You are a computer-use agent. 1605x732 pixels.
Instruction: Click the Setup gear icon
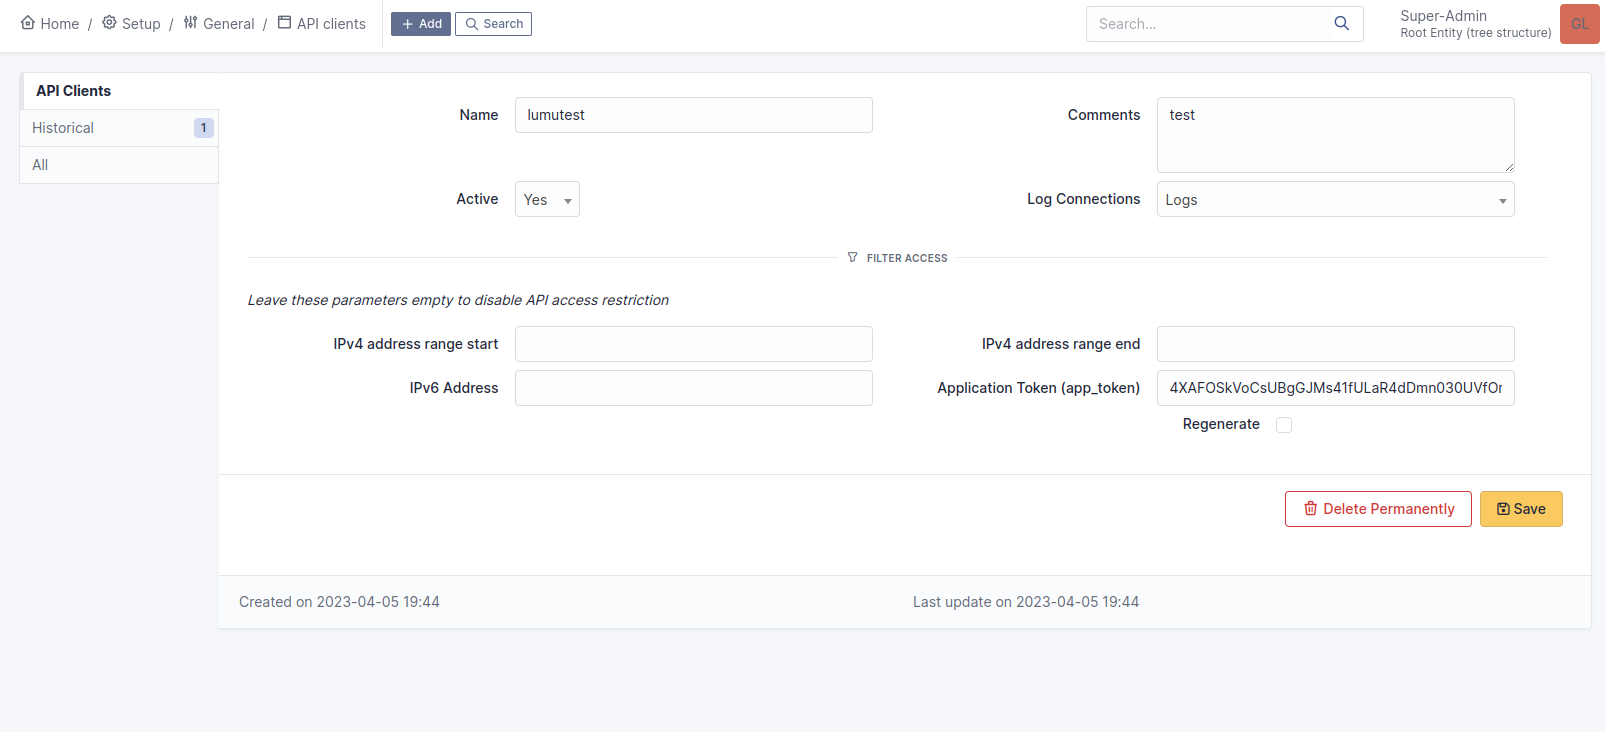109,23
